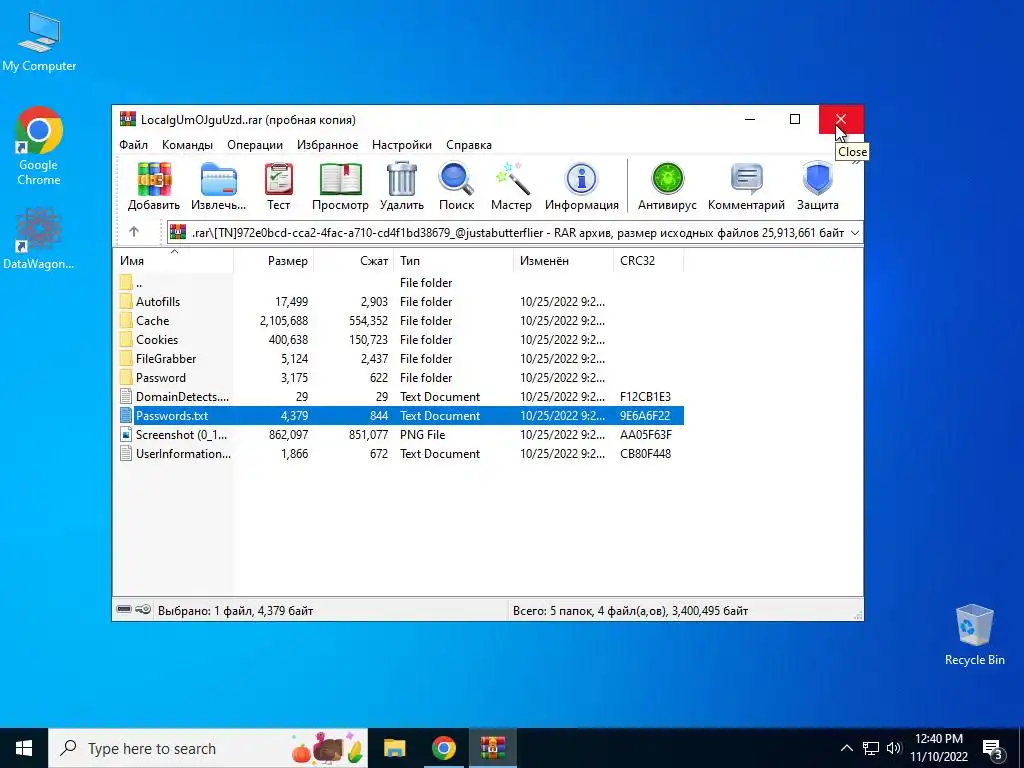Open the Справка menu

(x=469, y=145)
